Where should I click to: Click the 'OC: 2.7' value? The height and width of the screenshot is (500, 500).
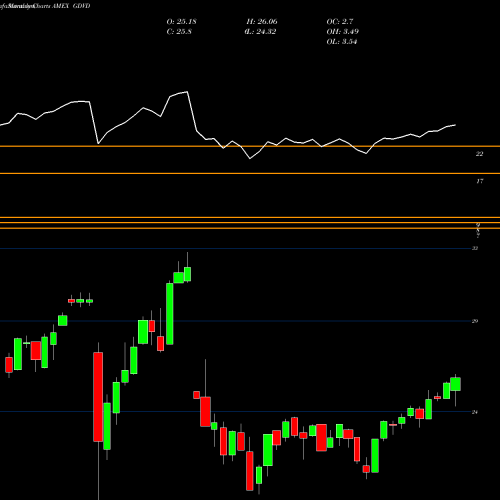pyautogui.click(x=340, y=22)
